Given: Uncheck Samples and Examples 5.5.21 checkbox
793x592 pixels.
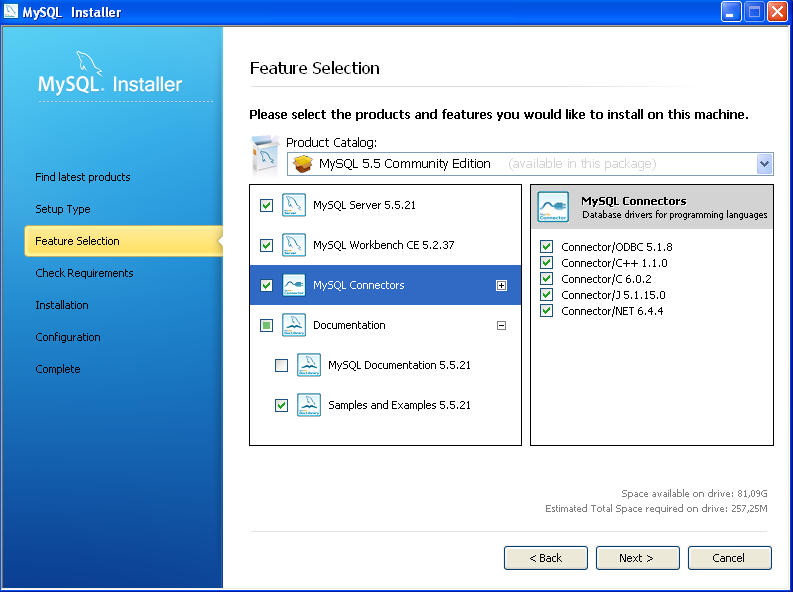Looking at the screenshot, I should (282, 405).
